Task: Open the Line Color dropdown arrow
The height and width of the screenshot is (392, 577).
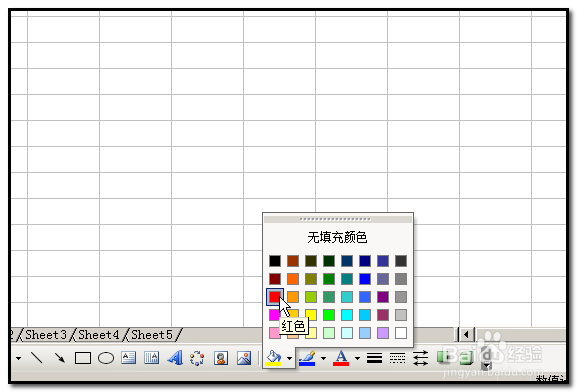Action: [323, 358]
